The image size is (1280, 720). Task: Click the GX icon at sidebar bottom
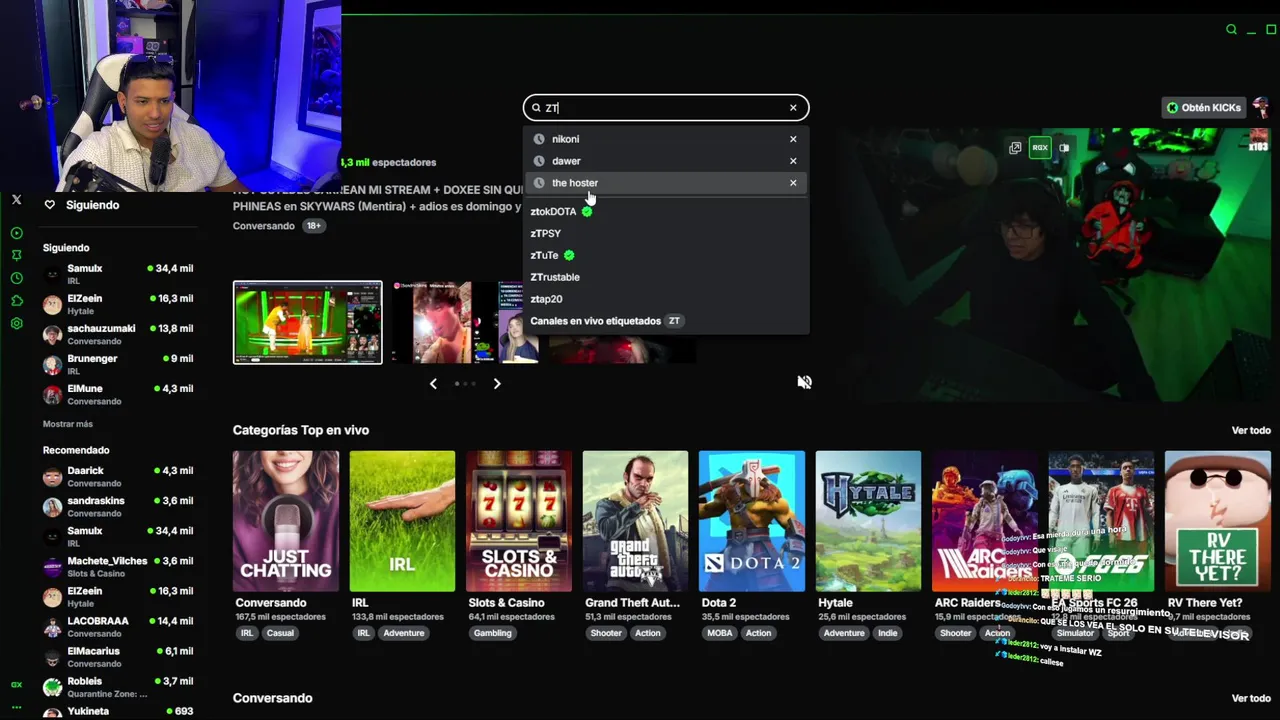pyautogui.click(x=16, y=685)
